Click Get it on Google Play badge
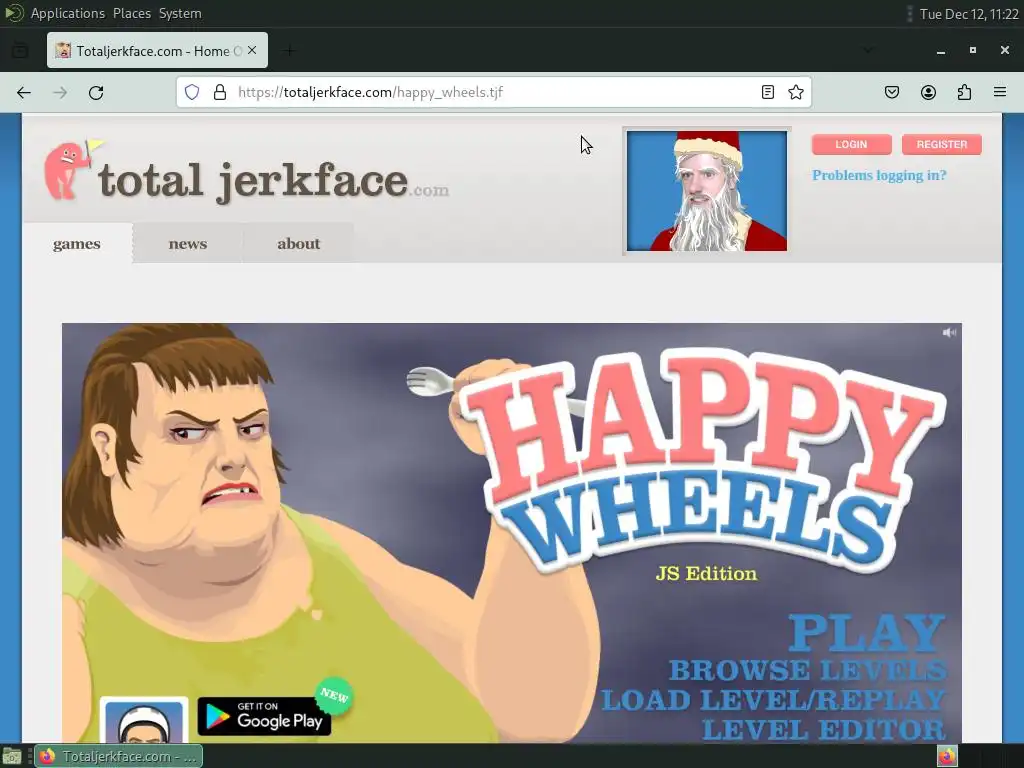The height and width of the screenshot is (768, 1024). (x=264, y=716)
